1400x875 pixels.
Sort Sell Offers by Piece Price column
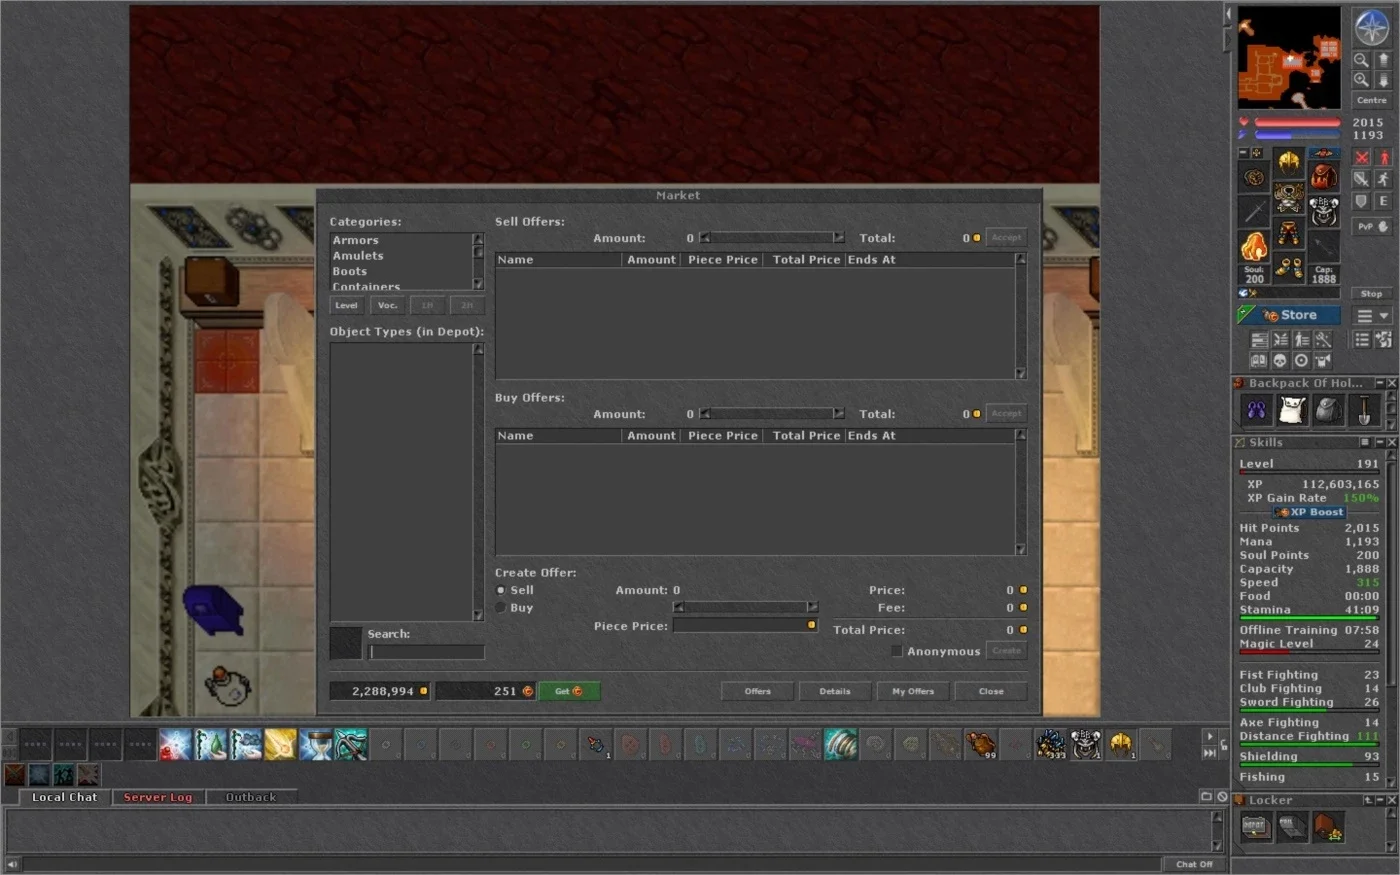[x=722, y=260]
